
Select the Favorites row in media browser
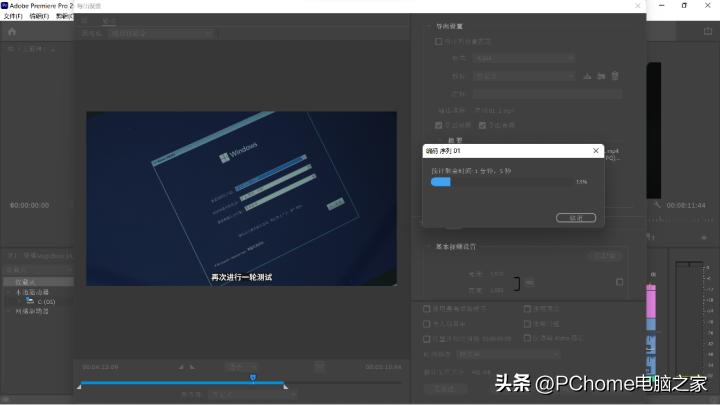point(39,282)
